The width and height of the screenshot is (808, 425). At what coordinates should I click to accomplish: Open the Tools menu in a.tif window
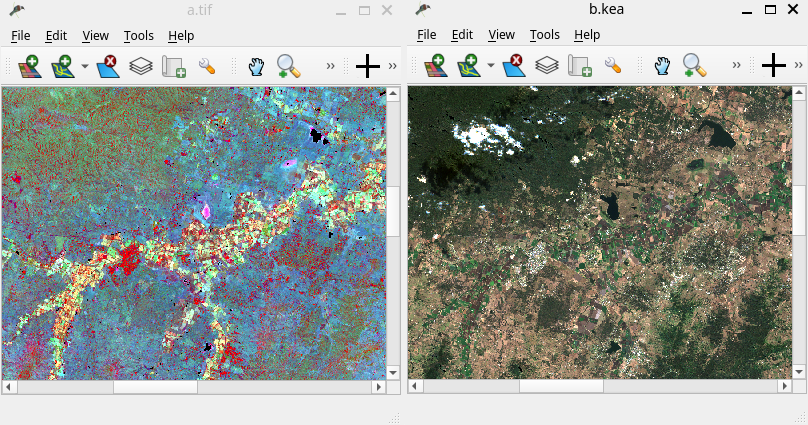tap(139, 35)
